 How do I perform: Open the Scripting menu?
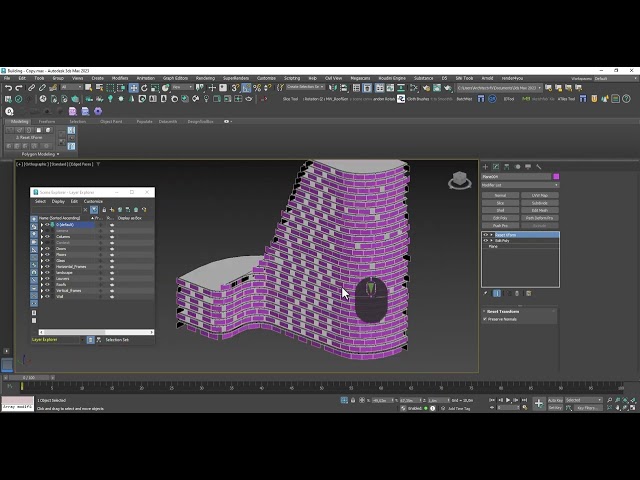click(x=291, y=78)
